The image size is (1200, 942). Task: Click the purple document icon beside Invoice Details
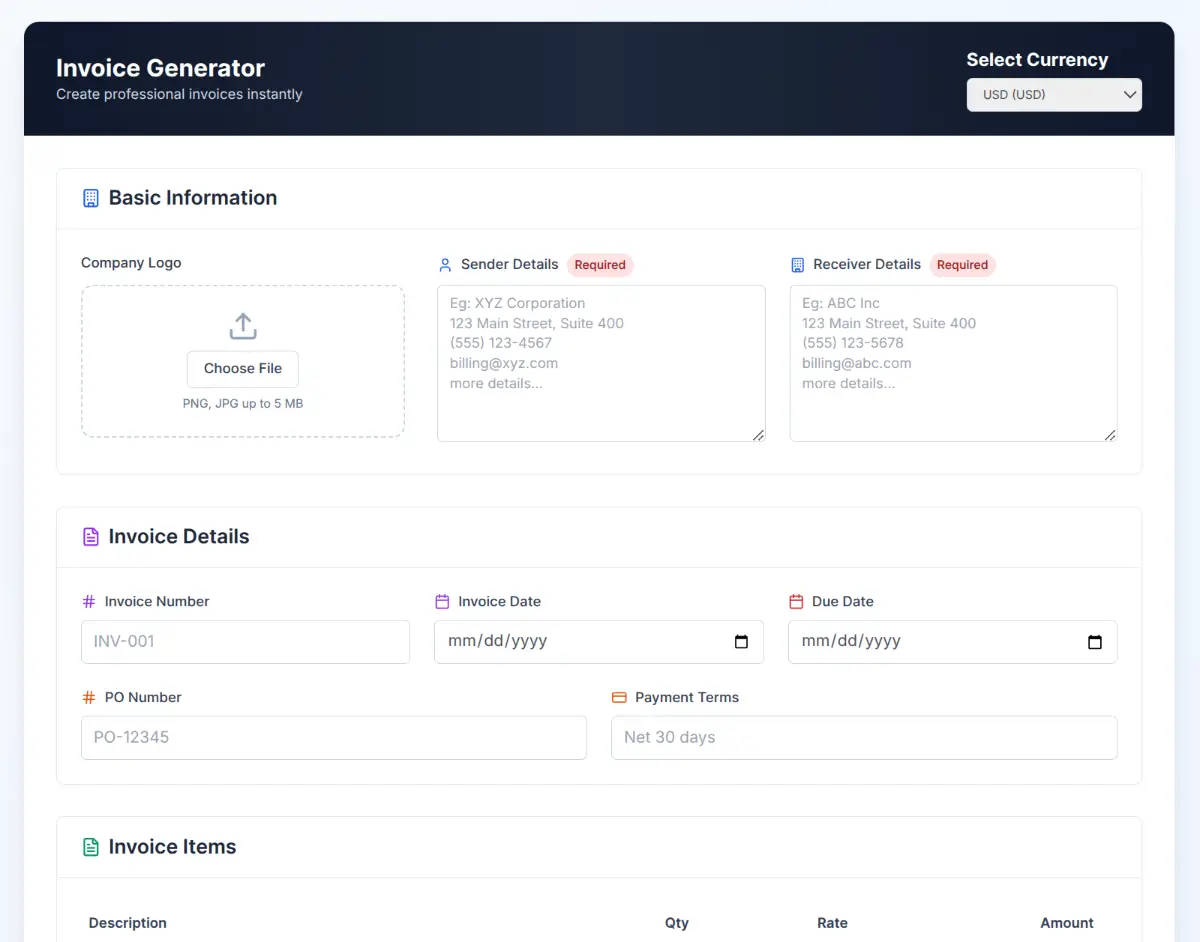click(x=91, y=537)
